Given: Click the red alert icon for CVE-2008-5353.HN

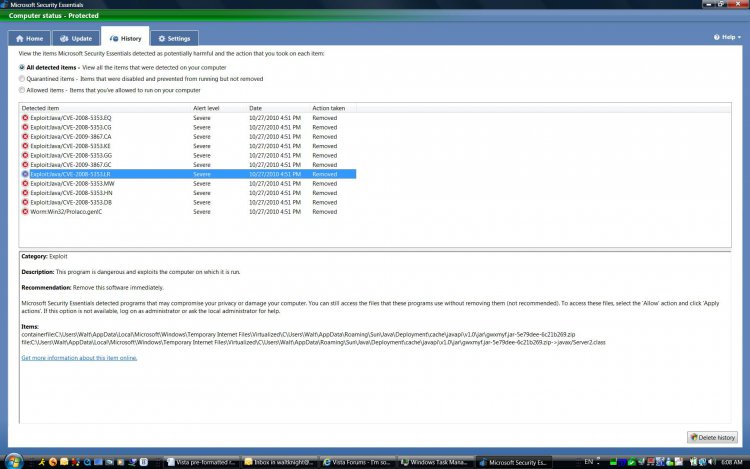Looking at the screenshot, I should point(25,193).
